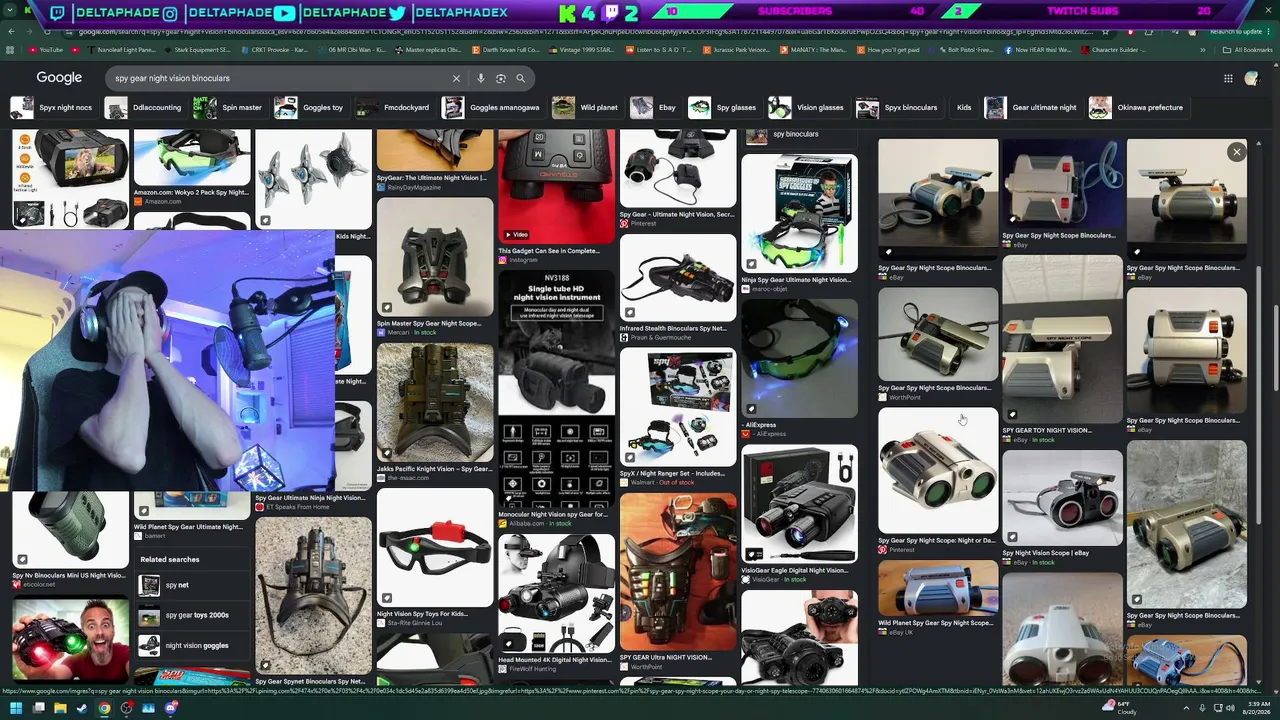1280x720 pixels.
Task: Open the weather widget showing Cloudy
Action: pos(1120,708)
